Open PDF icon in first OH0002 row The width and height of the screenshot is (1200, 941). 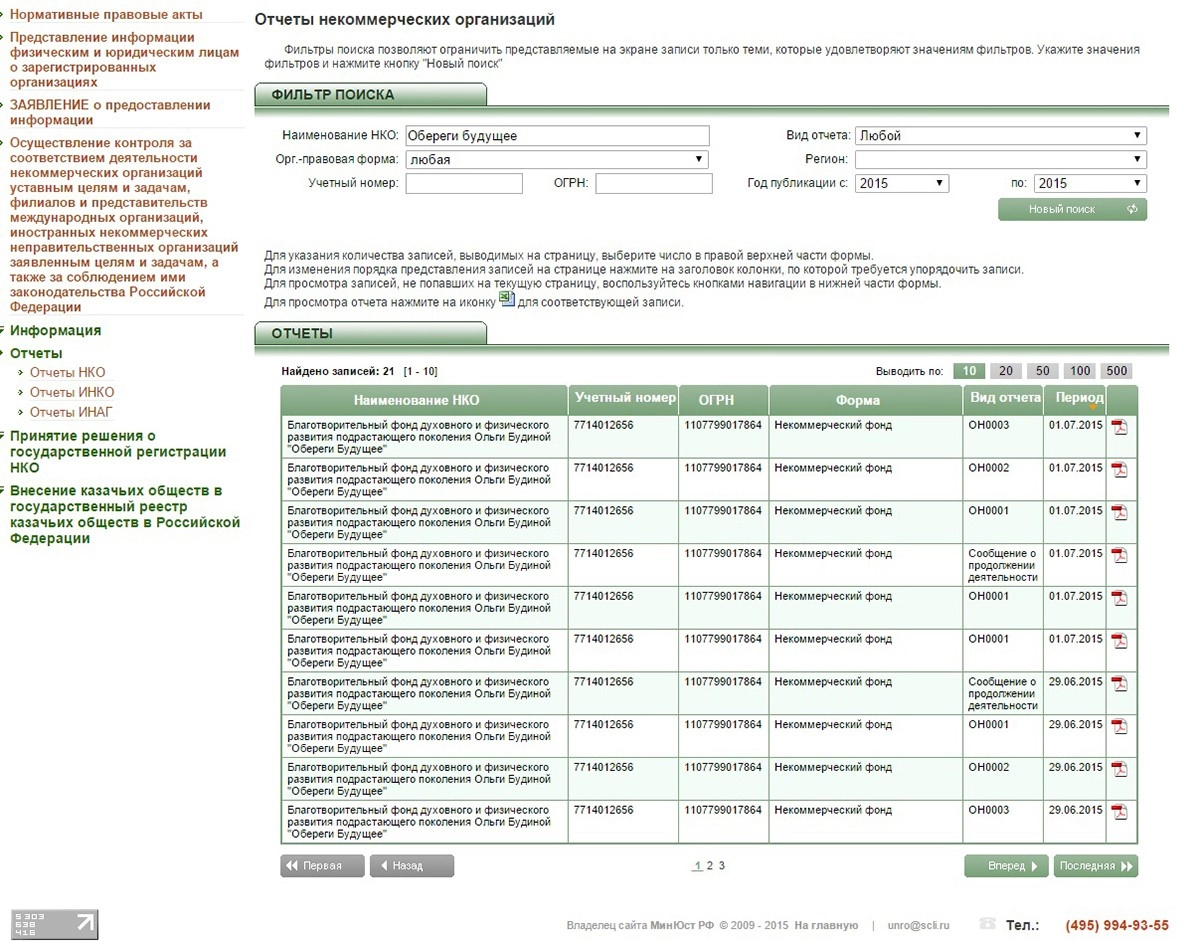(1119, 470)
